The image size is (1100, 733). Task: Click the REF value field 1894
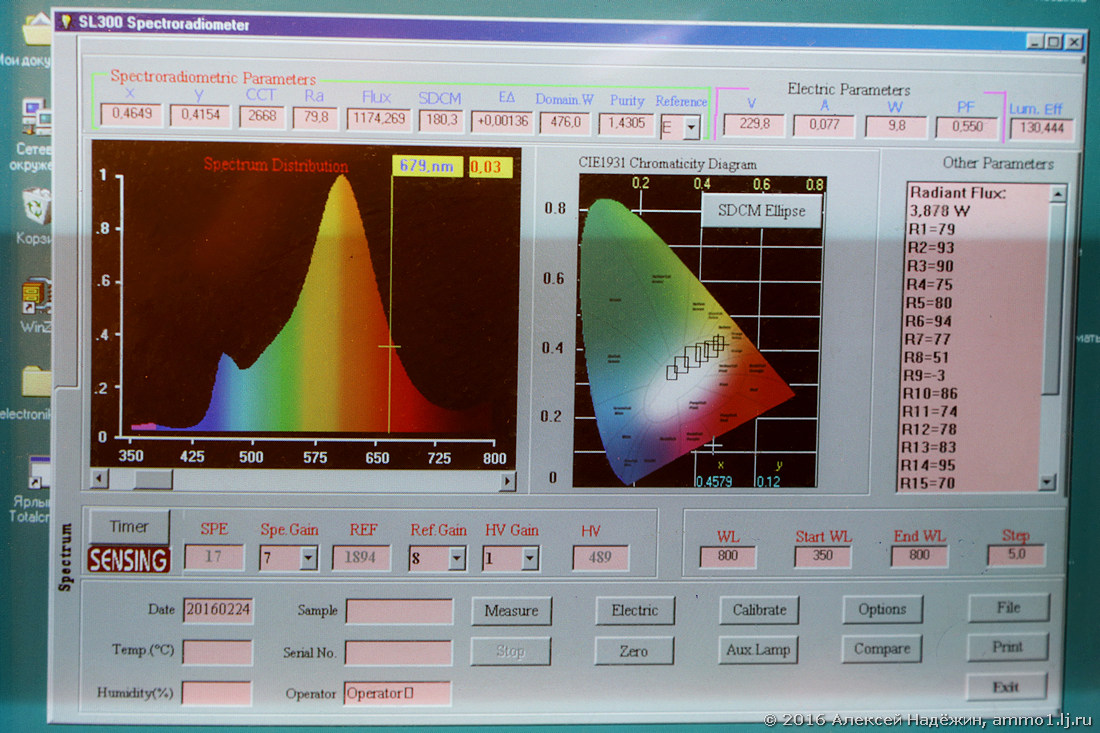[x=361, y=558]
